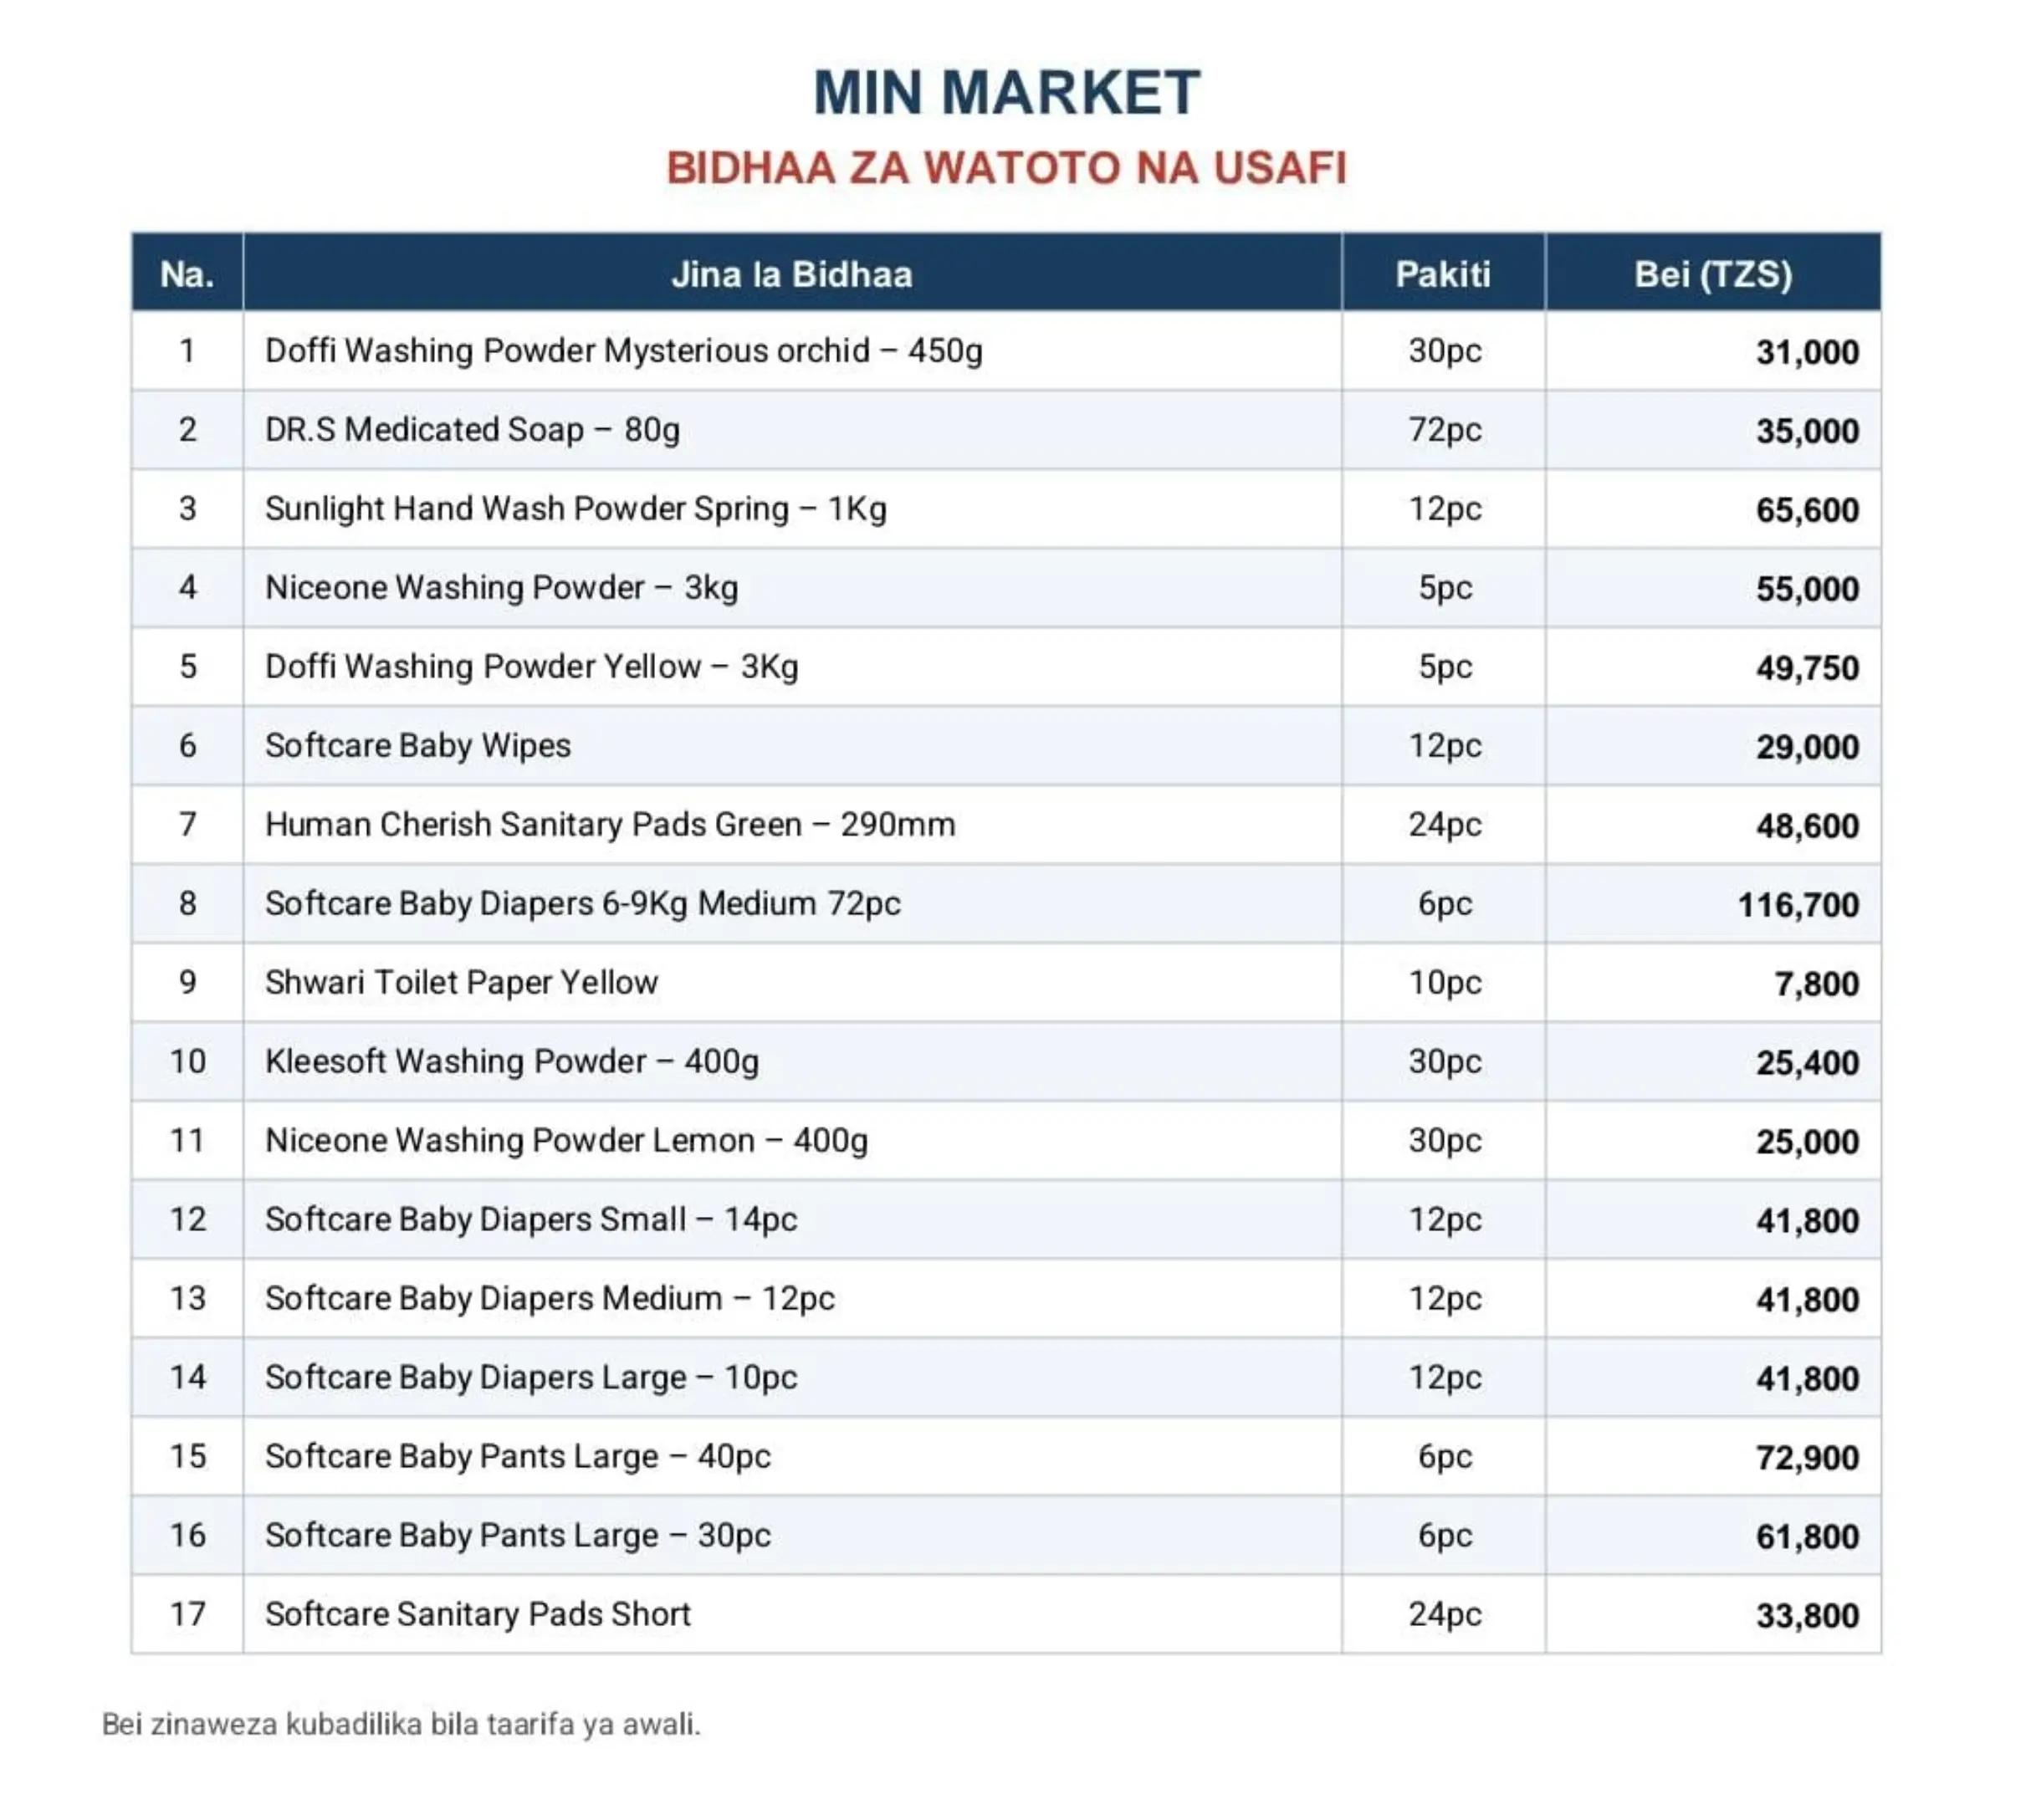
Task: Click the row number 17 cell
Action: [187, 1614]
